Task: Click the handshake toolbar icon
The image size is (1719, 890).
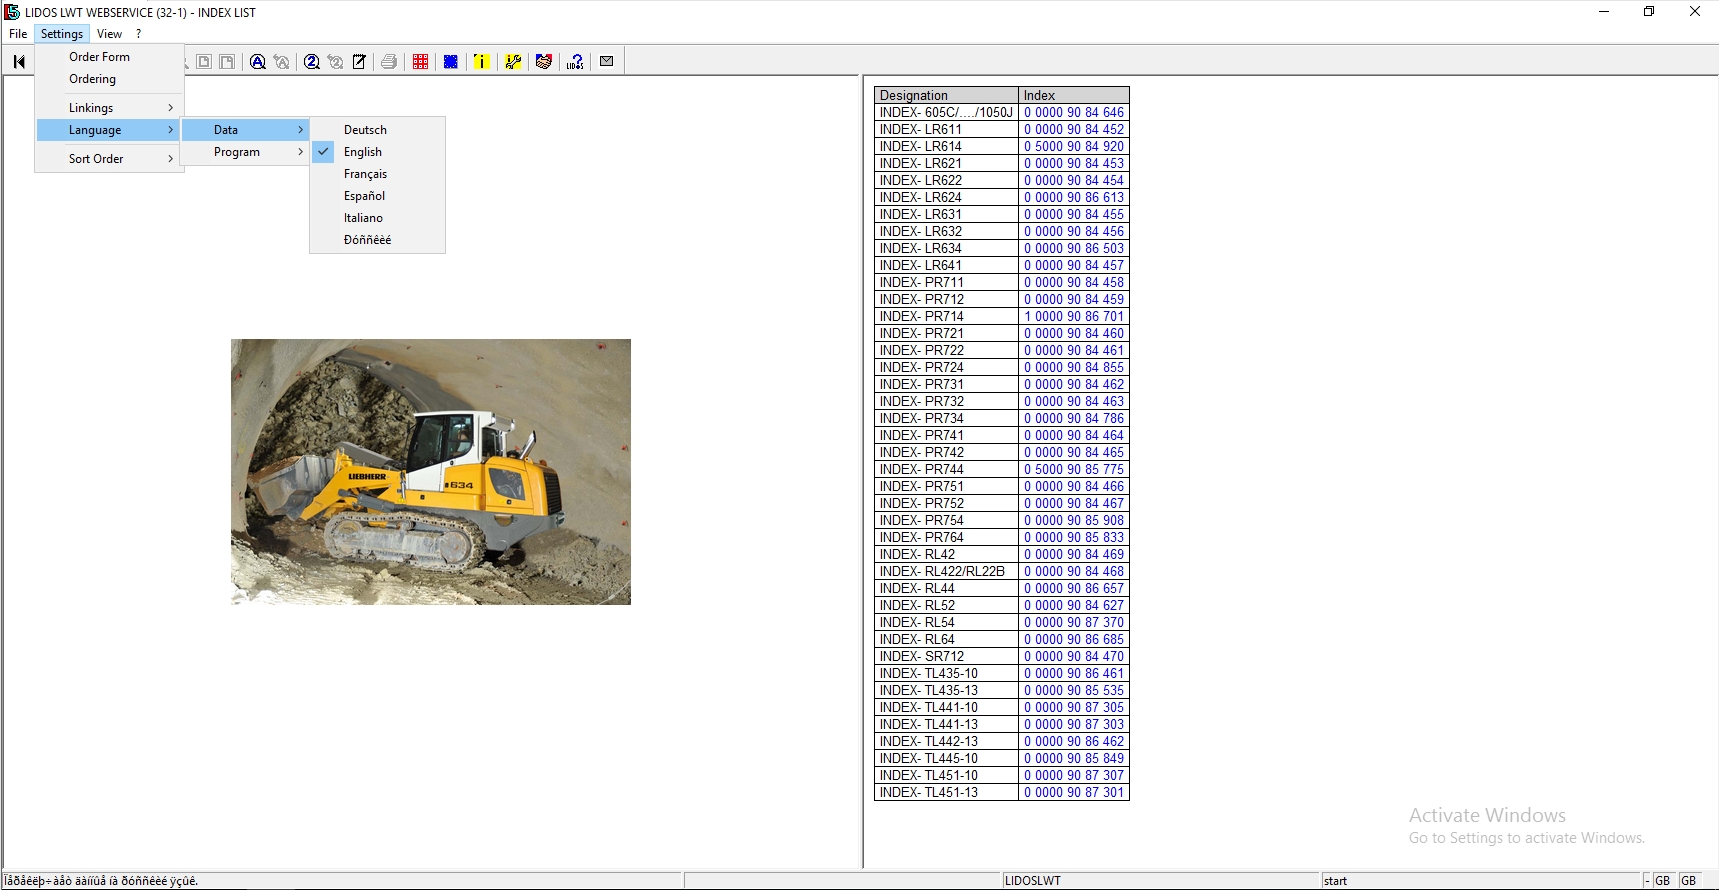Action: [x=544, y=62]
